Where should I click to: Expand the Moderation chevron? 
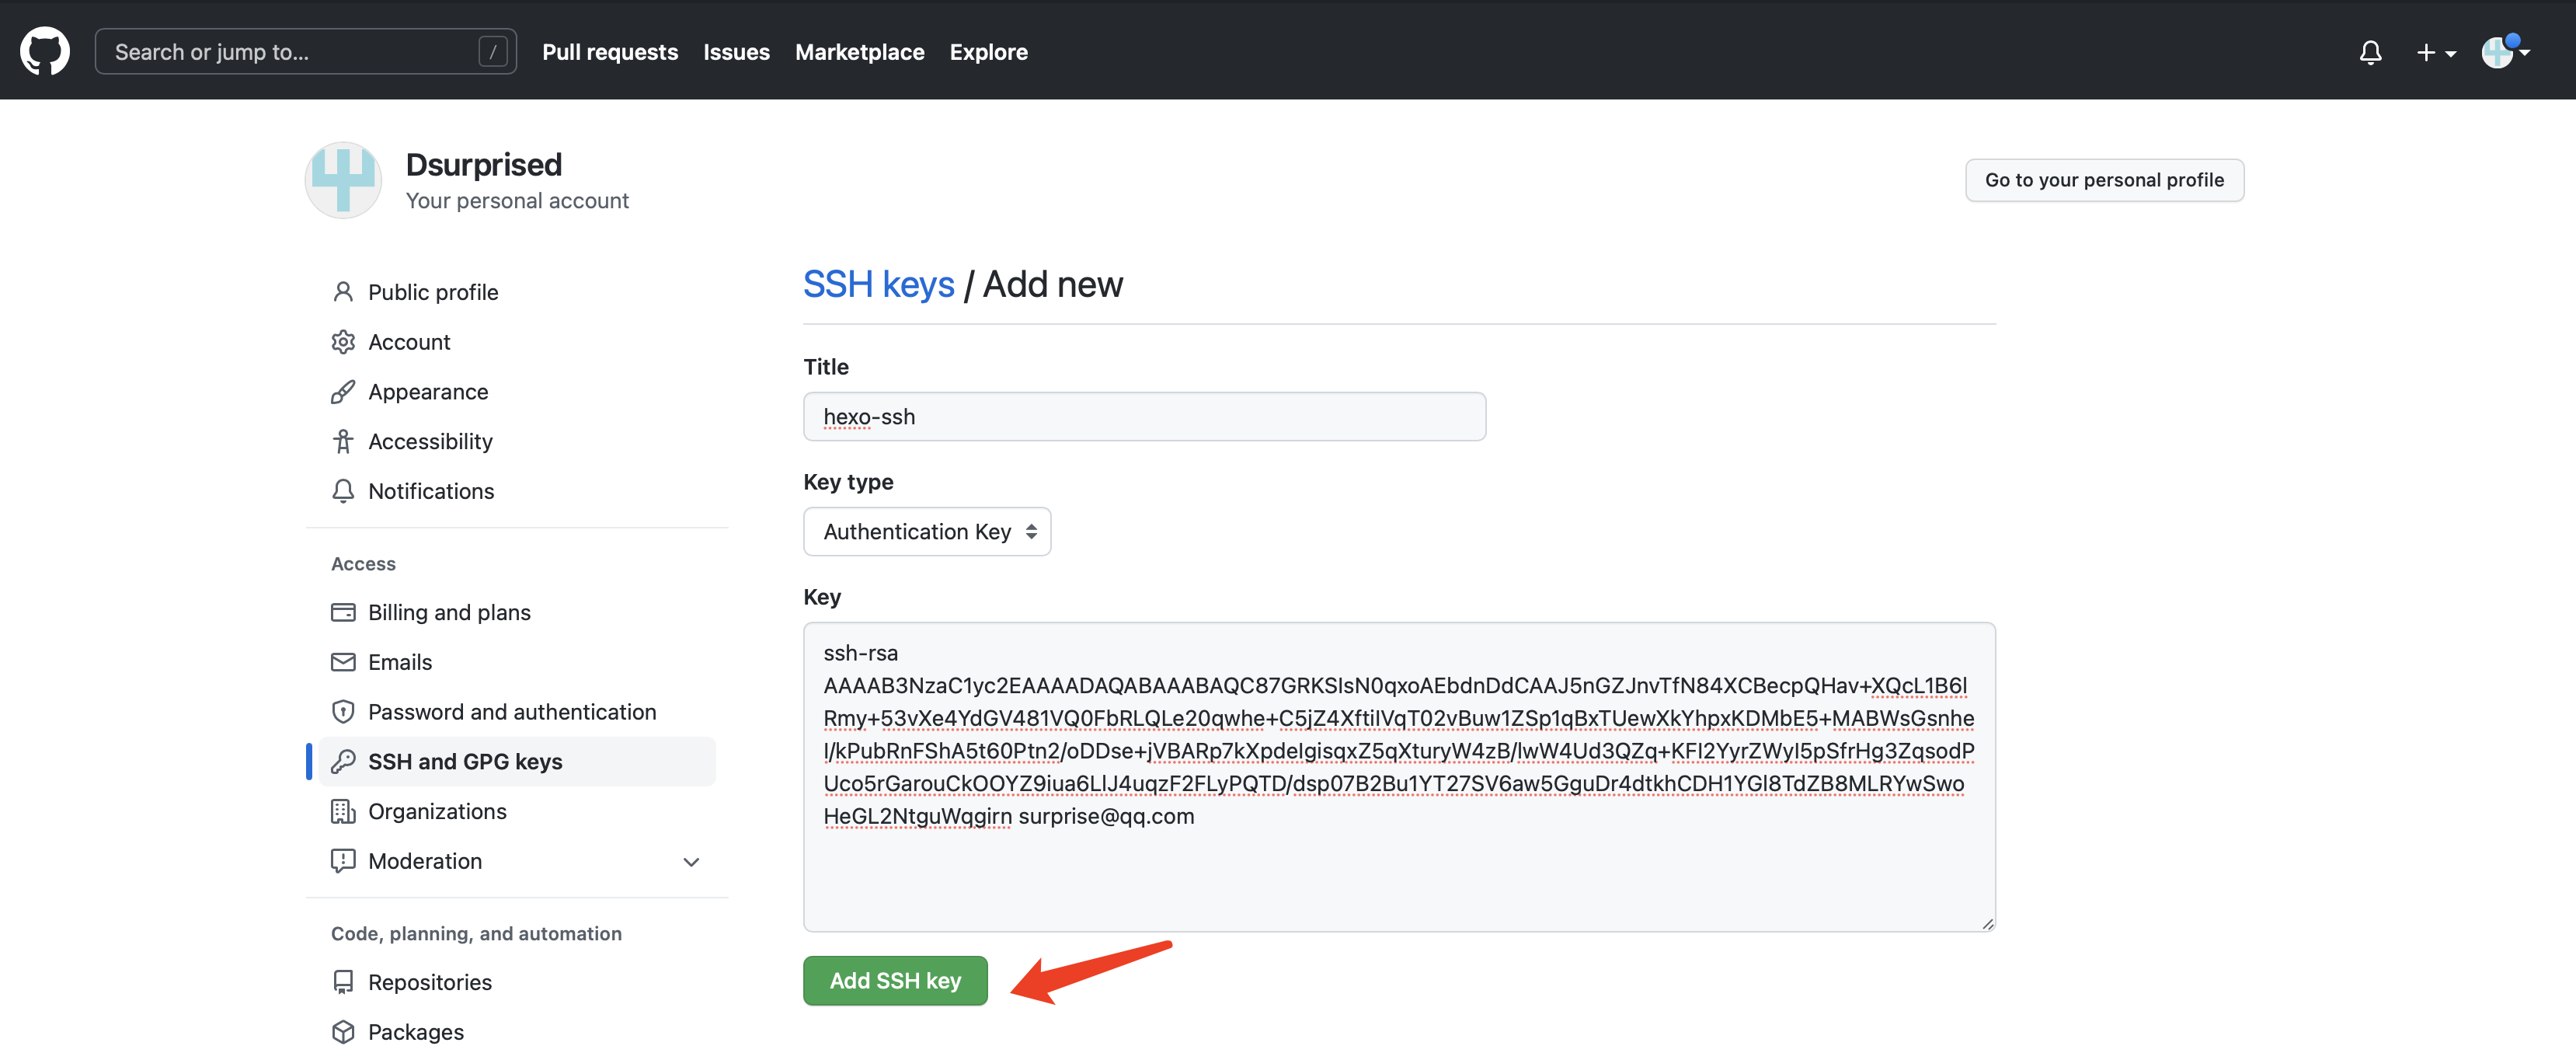pyautogui.click(x=690, y=862)
